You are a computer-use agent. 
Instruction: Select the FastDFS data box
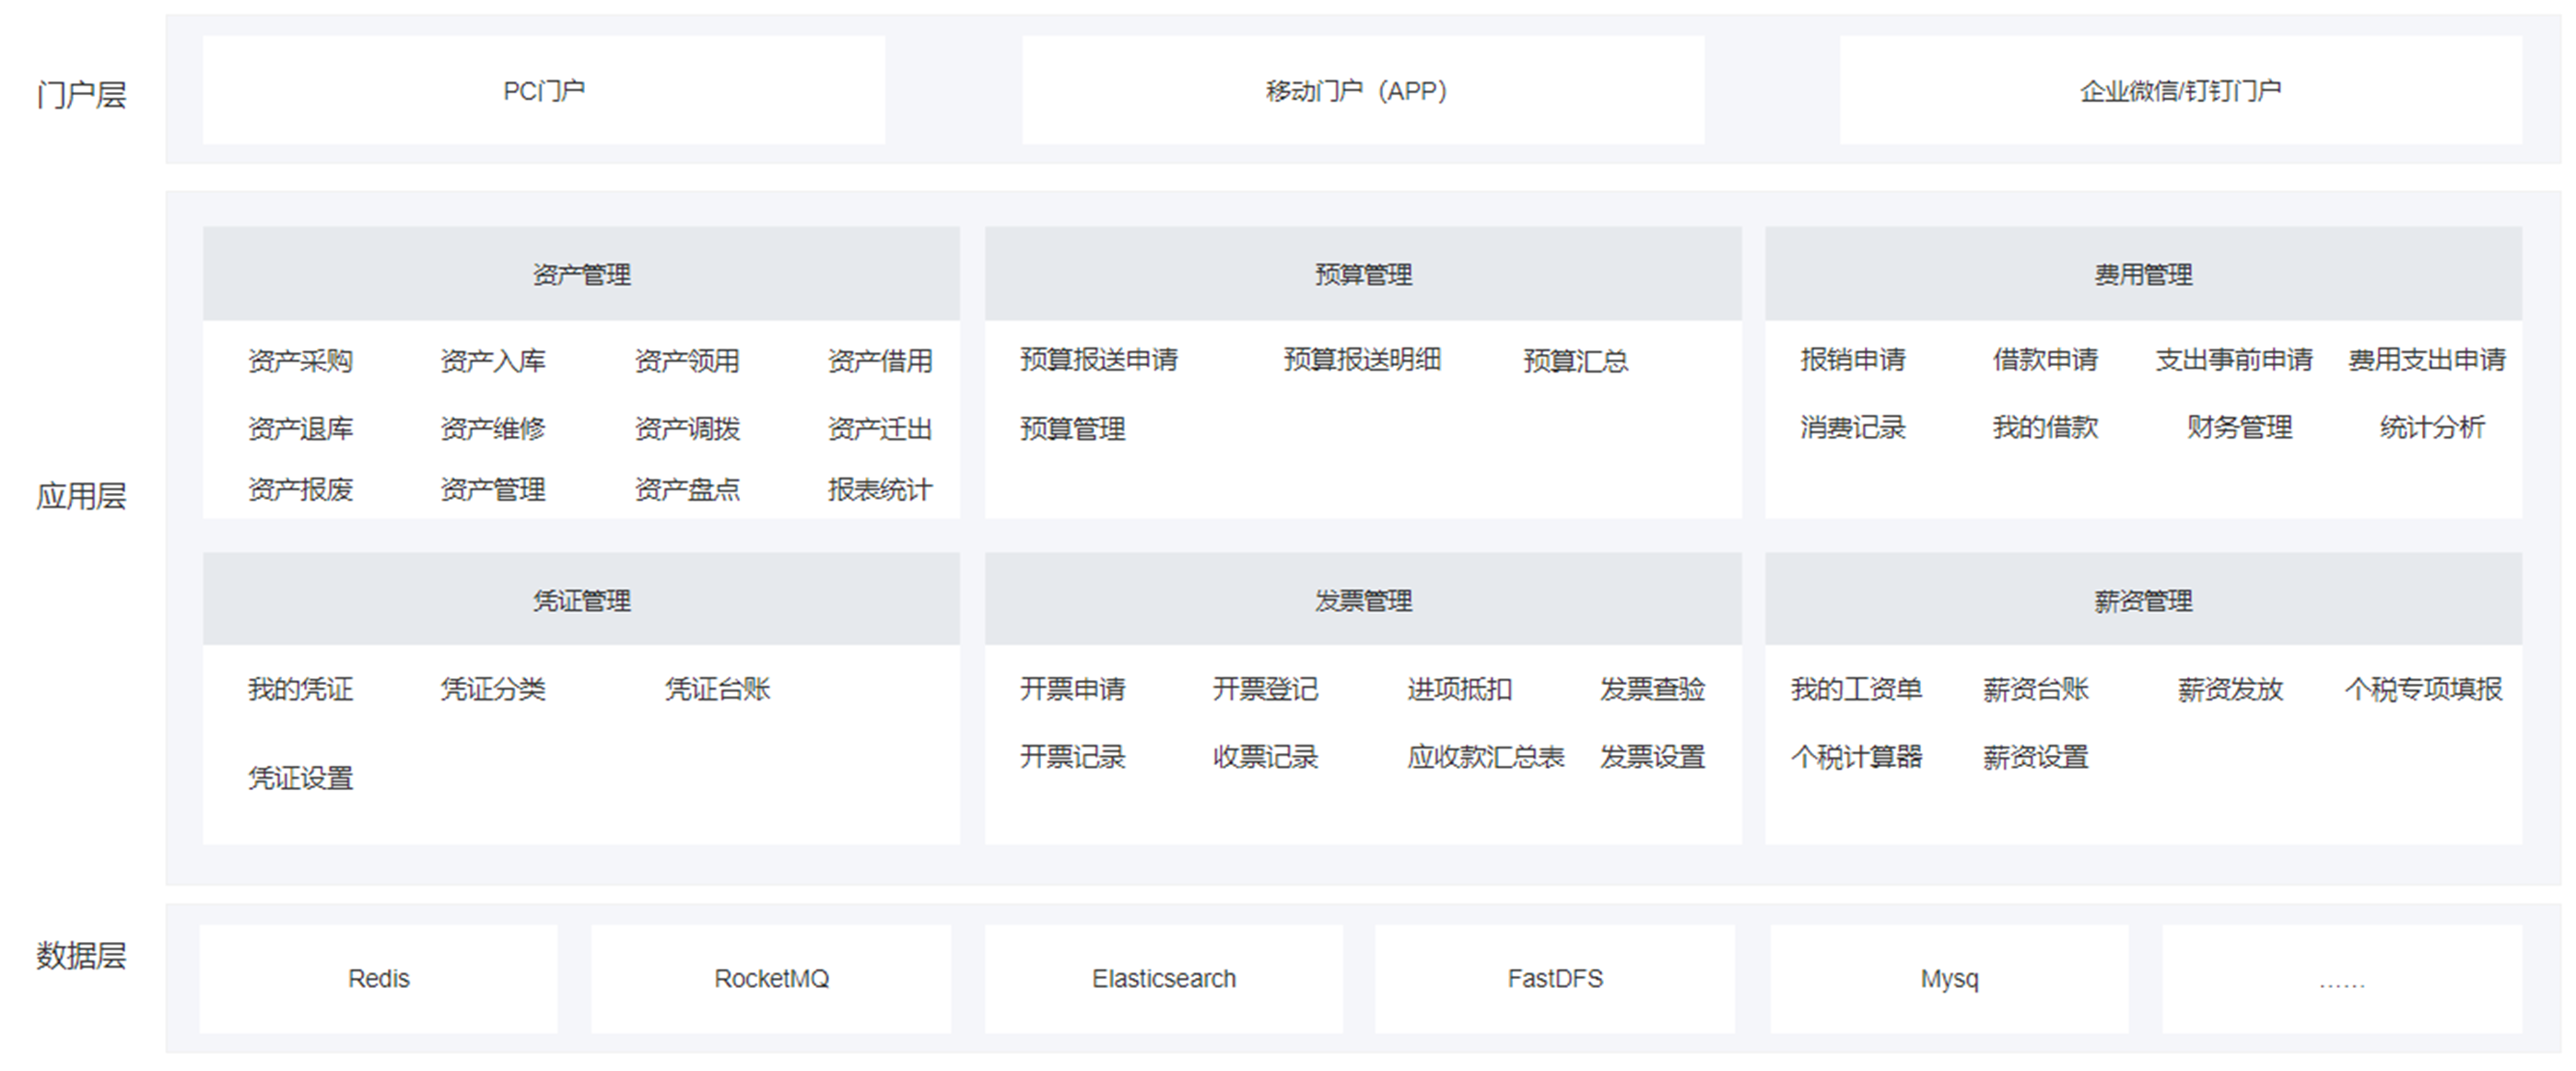tap(1555, 978)
